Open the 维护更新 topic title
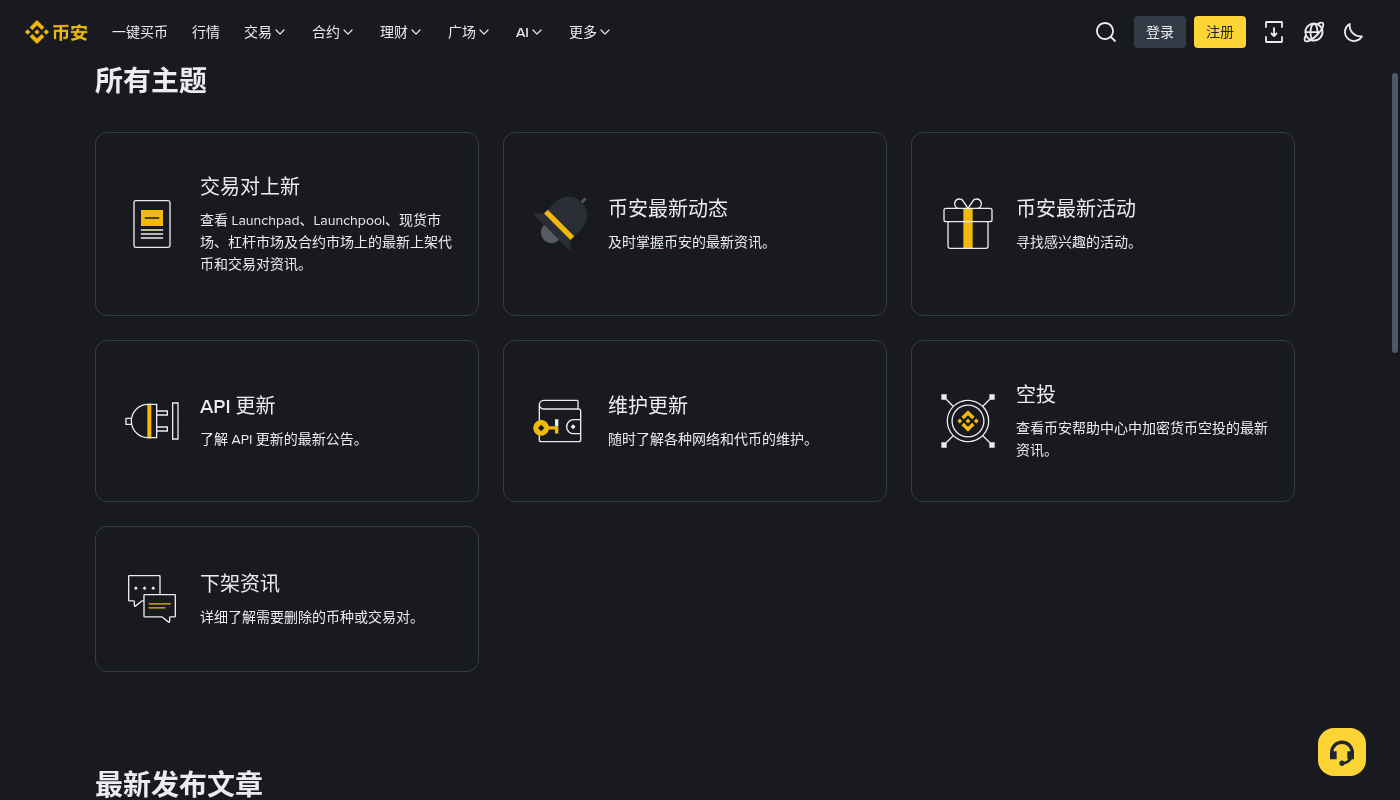Image resolution: width=1400 pixels, height=800 pixels. [648, 405]
